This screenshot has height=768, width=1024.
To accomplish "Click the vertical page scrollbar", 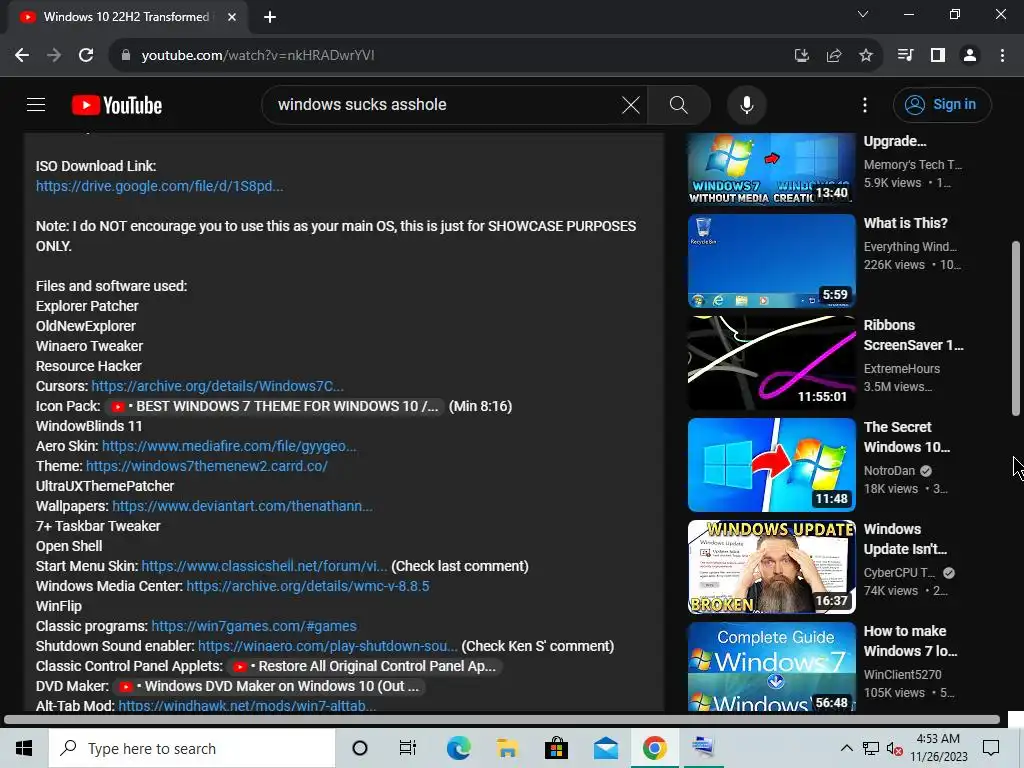I will click(x=1016, y=328).
